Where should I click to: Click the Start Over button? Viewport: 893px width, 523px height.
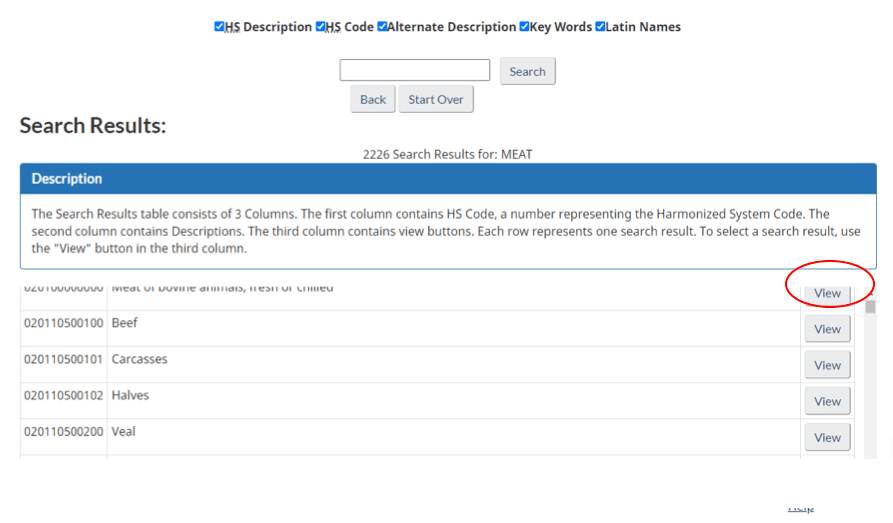click(x=436, y=100)
